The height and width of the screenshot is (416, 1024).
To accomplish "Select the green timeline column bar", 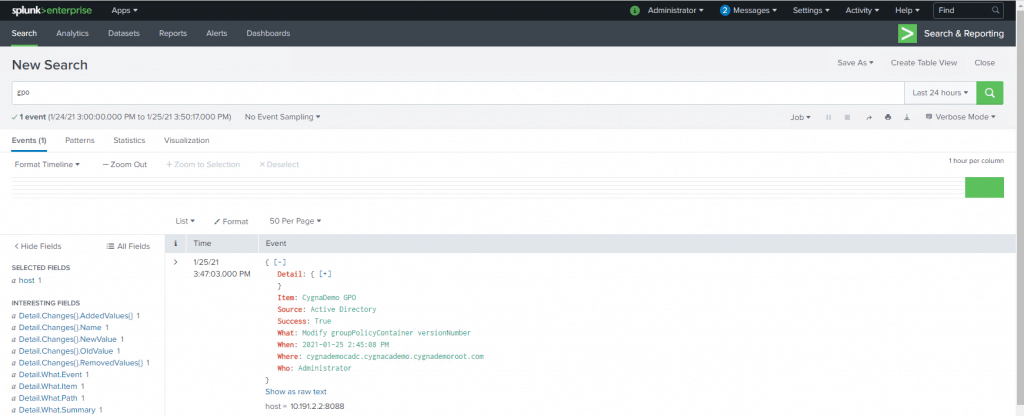I will [x=983, y=187].
